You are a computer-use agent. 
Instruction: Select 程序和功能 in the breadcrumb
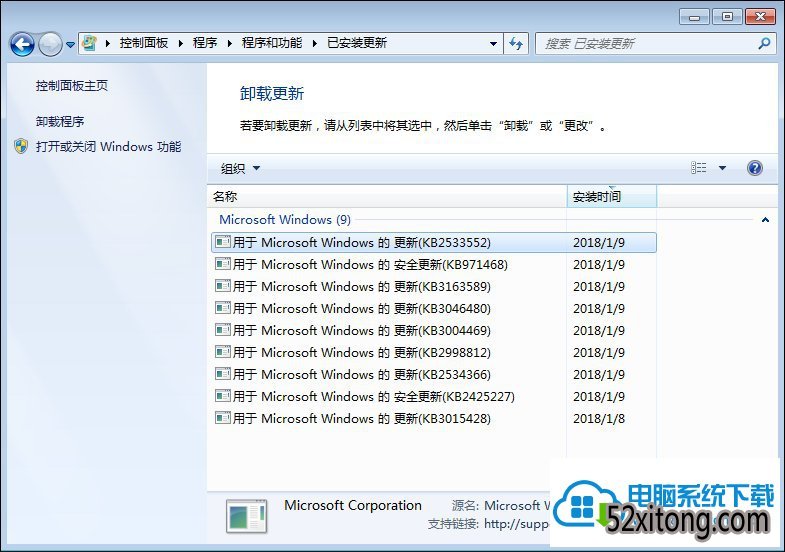(272, 43)
